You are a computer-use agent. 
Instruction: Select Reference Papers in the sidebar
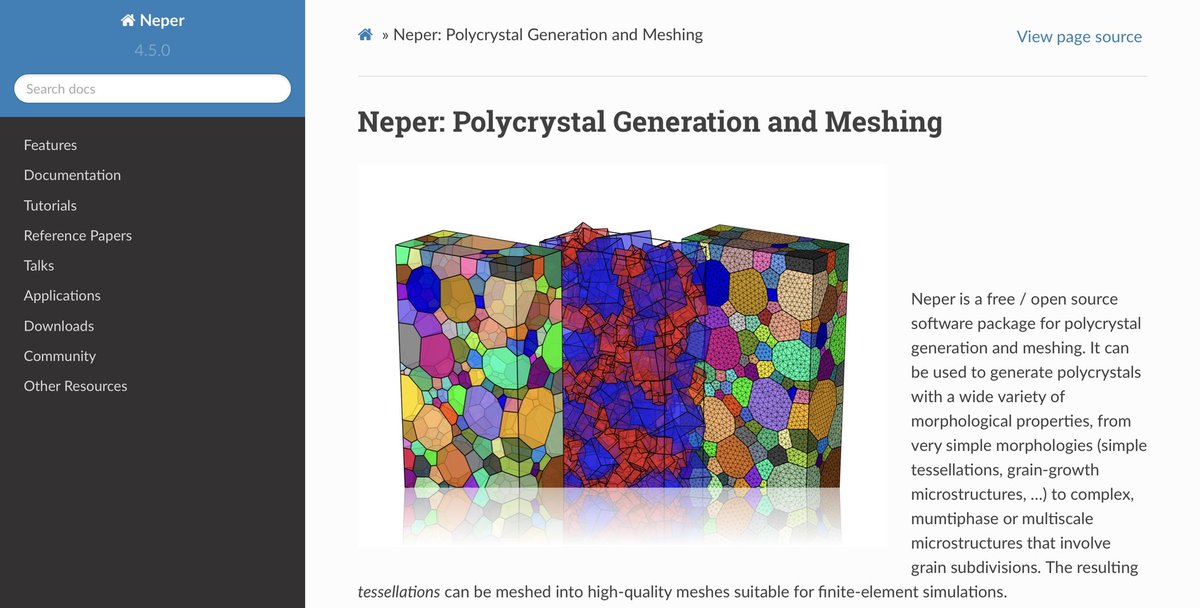78,235
